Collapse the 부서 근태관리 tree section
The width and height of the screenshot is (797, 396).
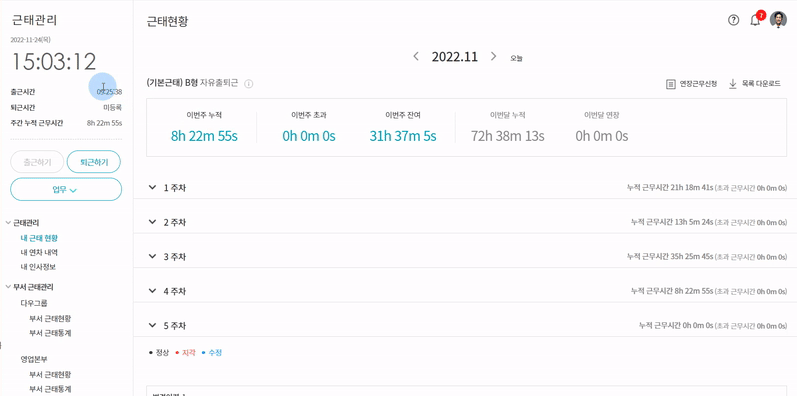point(8,287)
